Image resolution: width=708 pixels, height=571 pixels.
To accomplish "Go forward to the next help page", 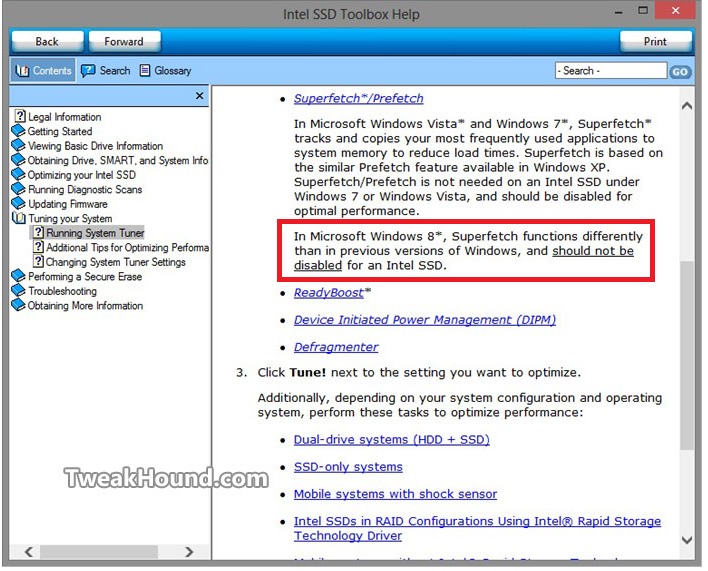I will pyautogui.click(x=124, y=42).
